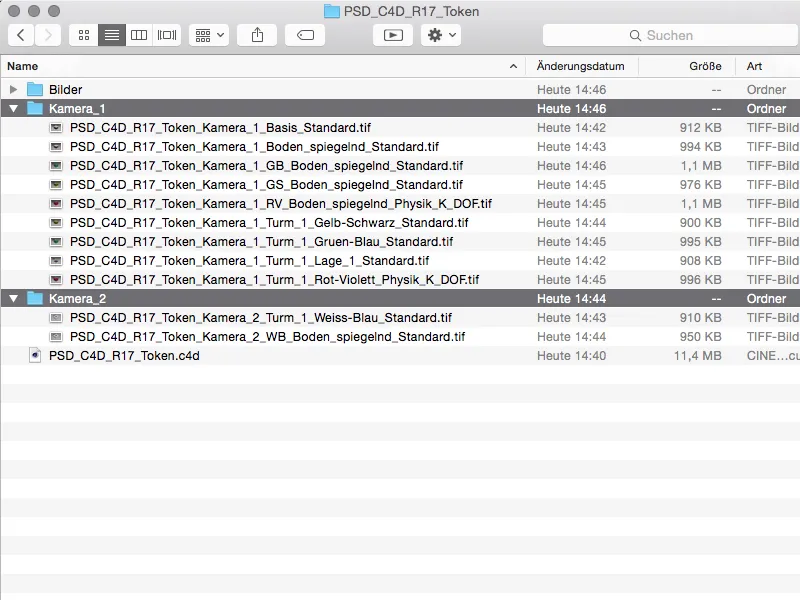Image resolution: width=800 pixels, height=600 pixels.
Task: Collapse the Kamera_1 folder
Action: pos(14,109)
